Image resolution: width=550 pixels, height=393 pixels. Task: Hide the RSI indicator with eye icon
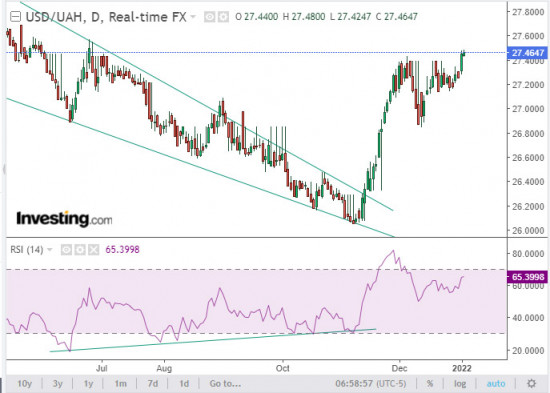point(66,249)
